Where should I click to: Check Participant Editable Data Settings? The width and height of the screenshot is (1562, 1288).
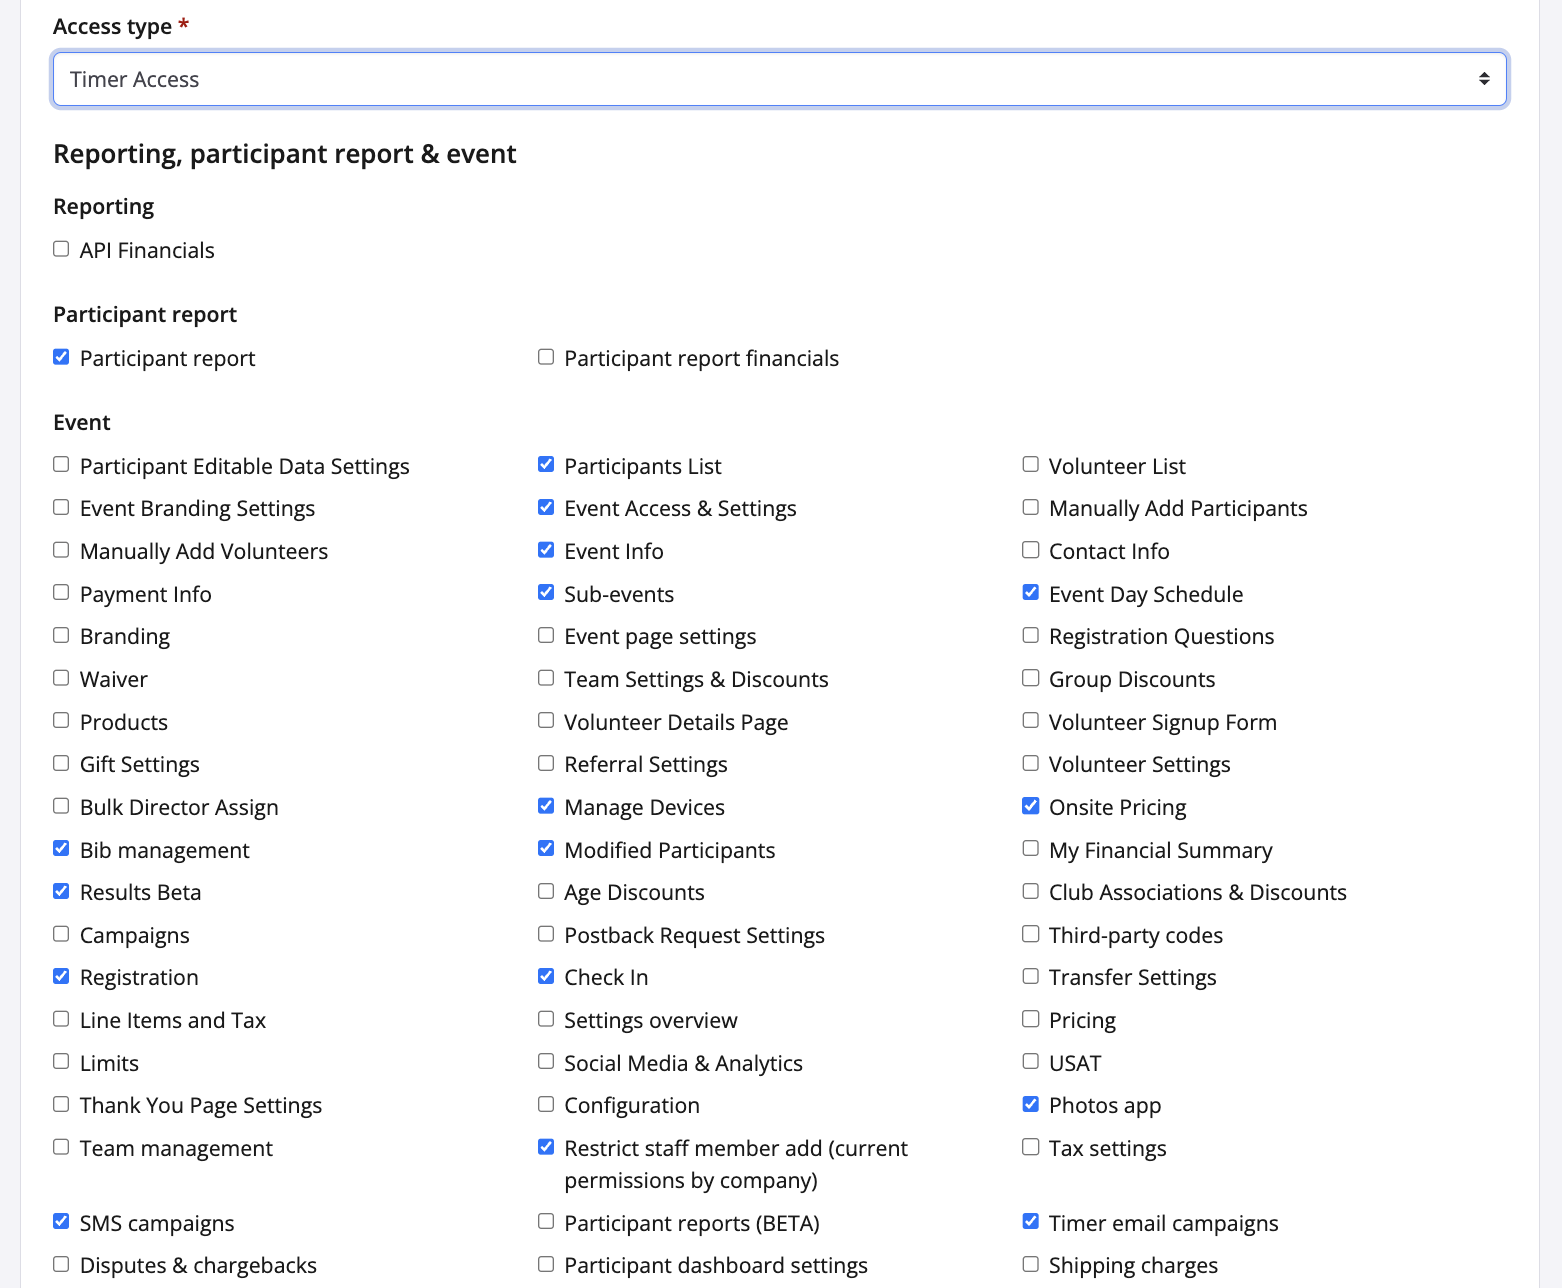point(61,465)
